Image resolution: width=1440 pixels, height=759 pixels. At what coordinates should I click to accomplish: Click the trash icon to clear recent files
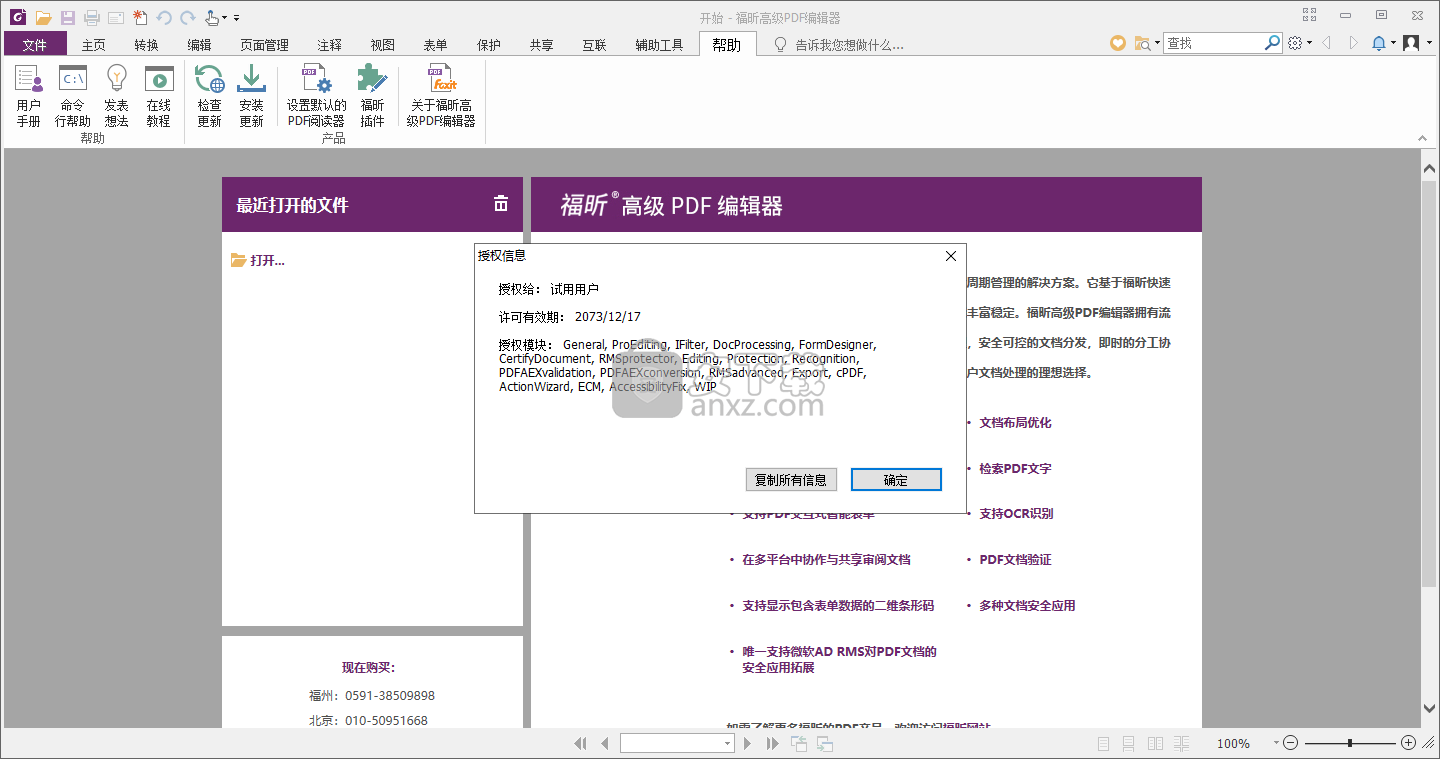coord(501,204)
